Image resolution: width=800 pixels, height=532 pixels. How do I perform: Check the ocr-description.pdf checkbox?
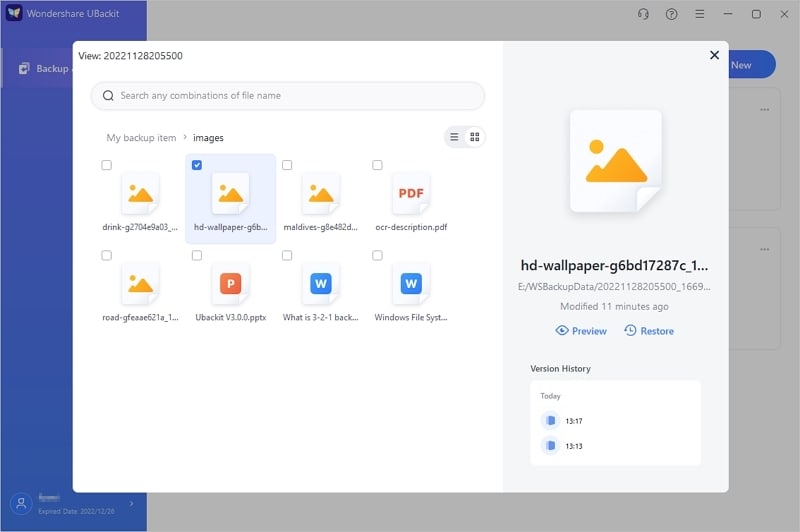pos(378,165)
